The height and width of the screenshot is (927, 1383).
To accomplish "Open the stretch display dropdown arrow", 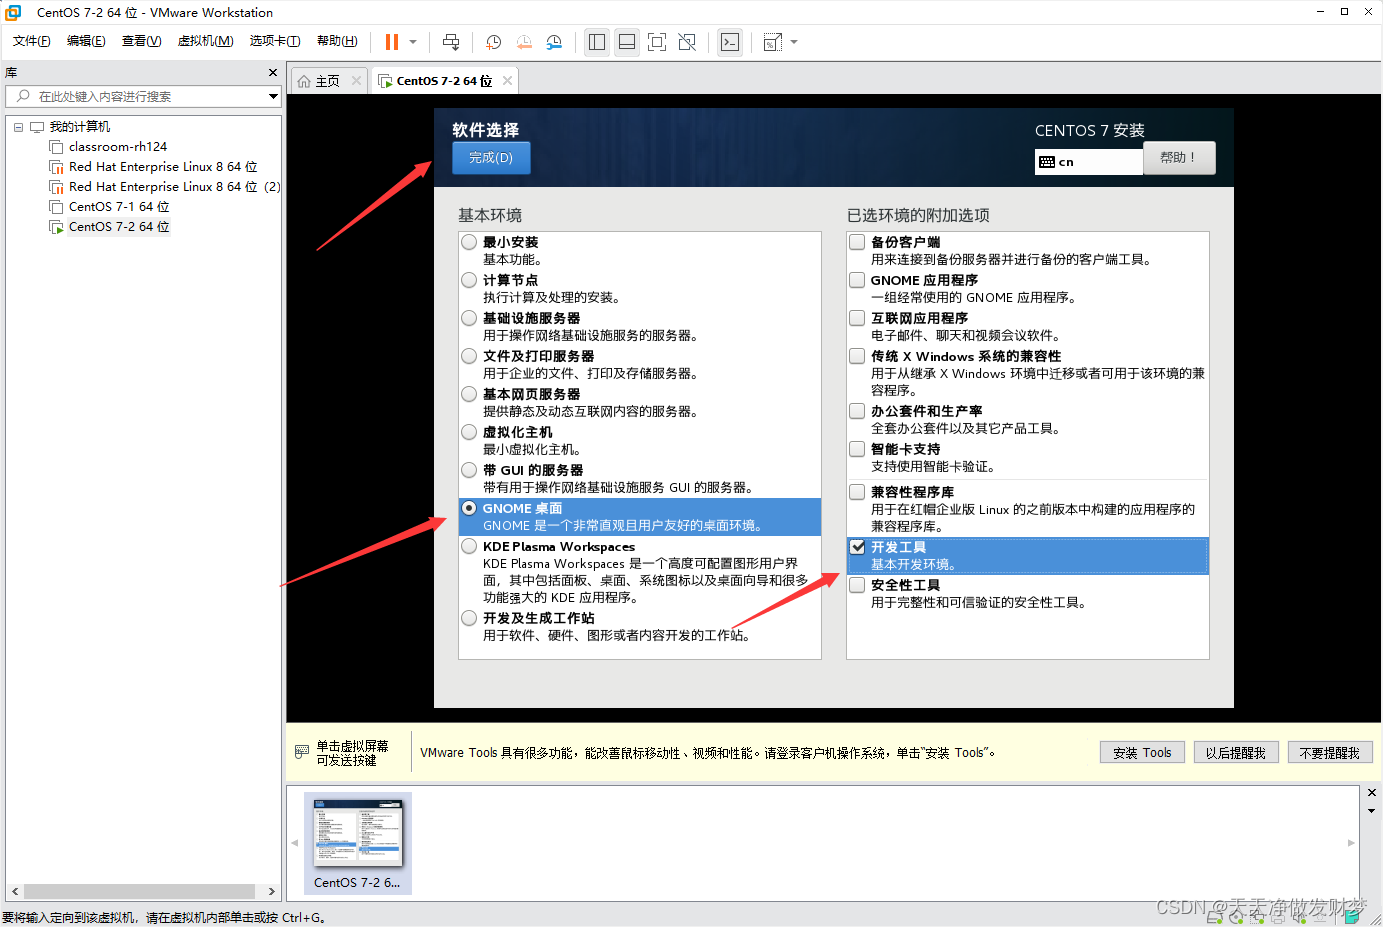I will tap(794, 42).
